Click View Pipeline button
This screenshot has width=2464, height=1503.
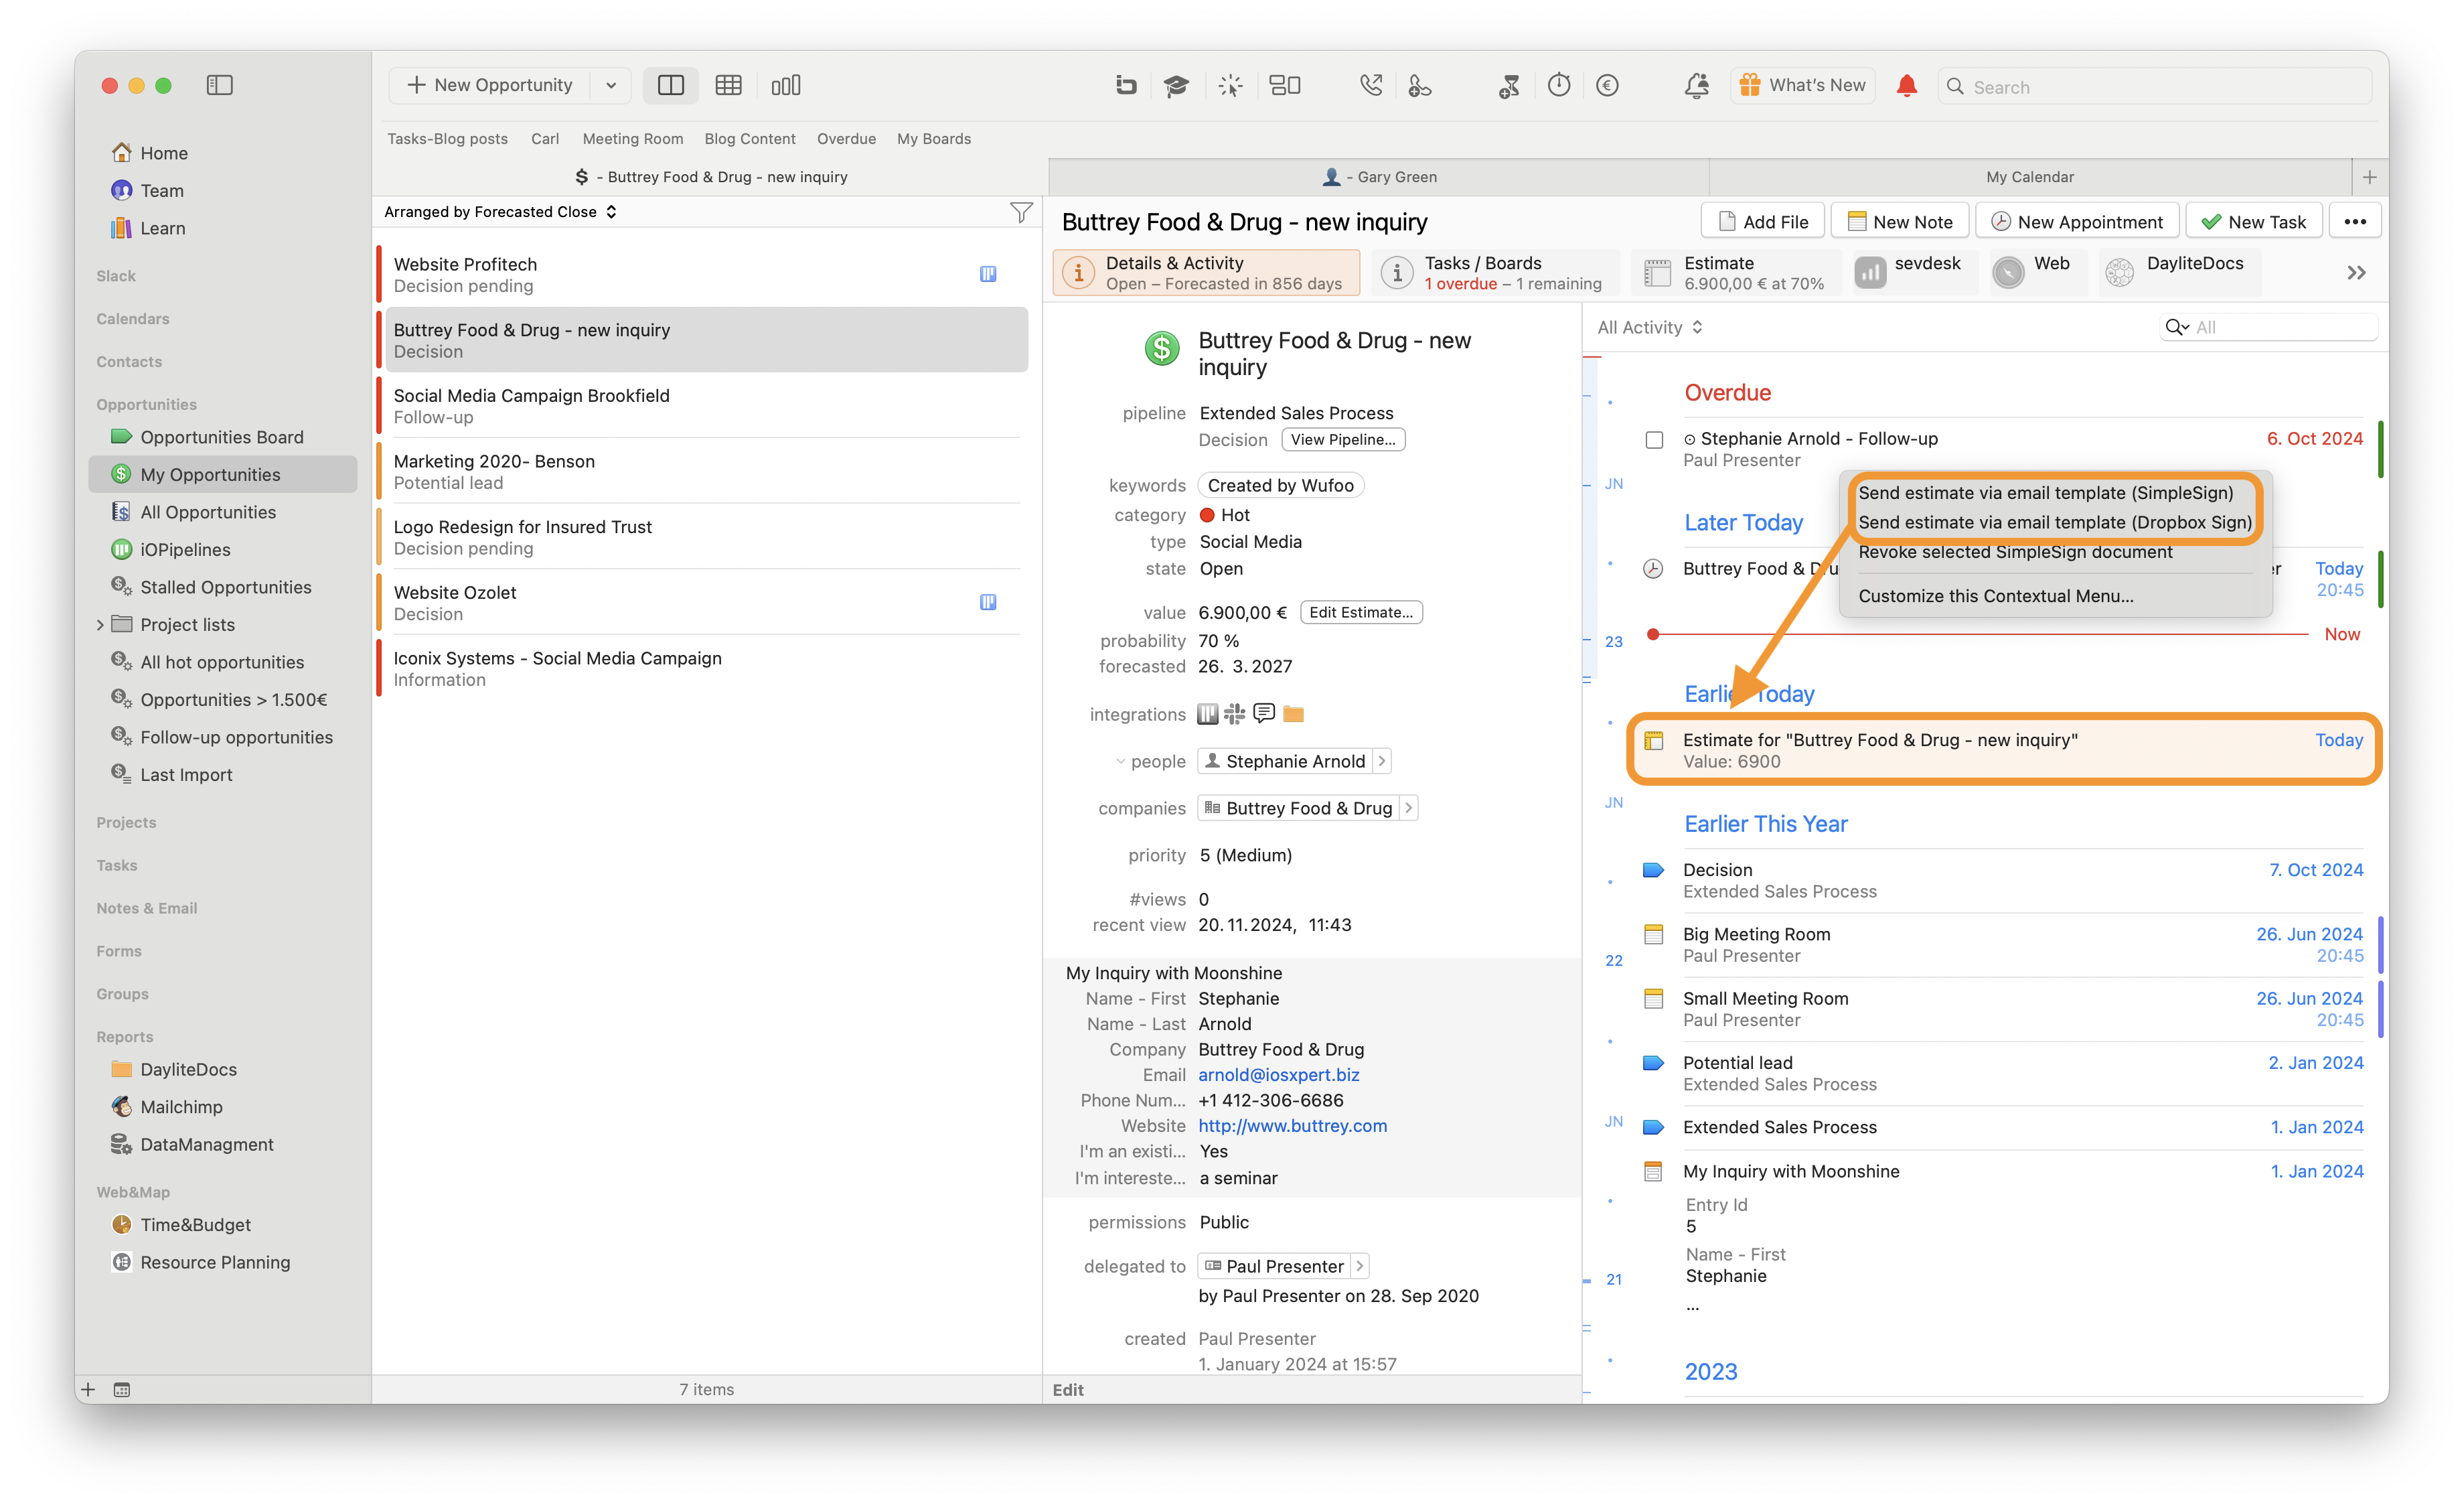[1342, 440]
